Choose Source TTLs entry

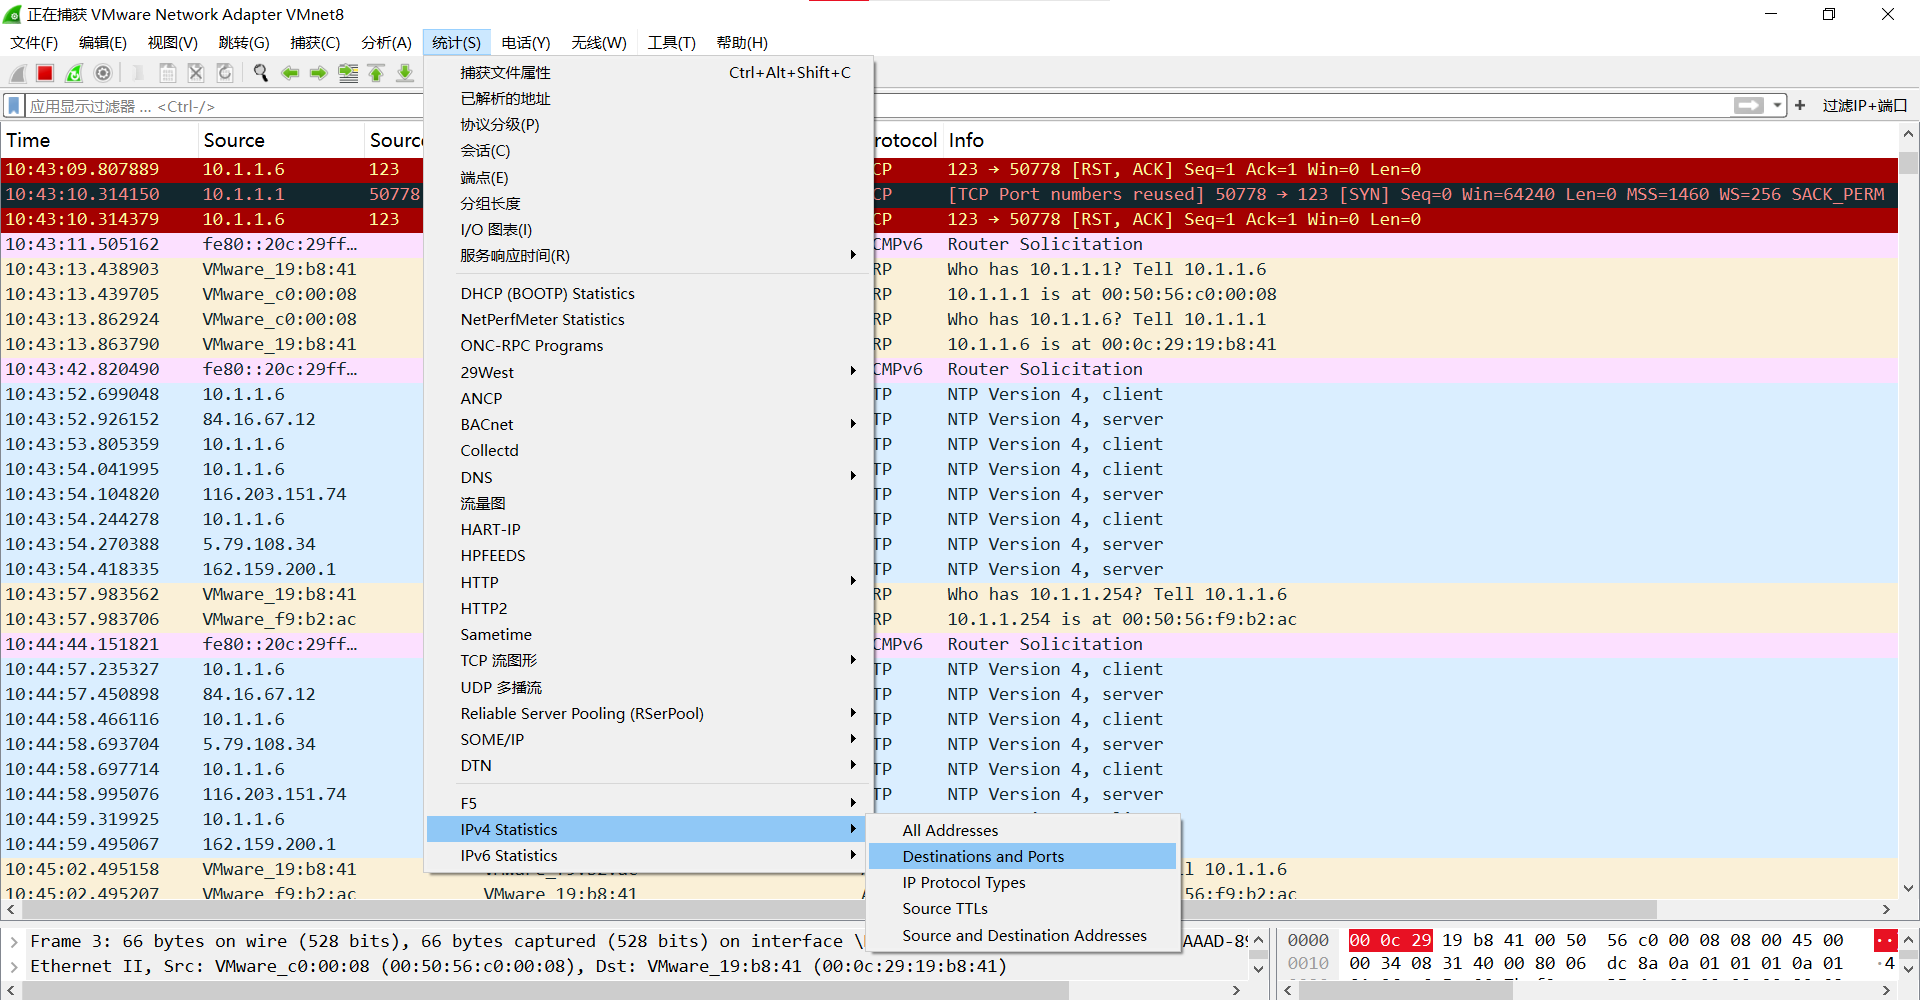1023,908
